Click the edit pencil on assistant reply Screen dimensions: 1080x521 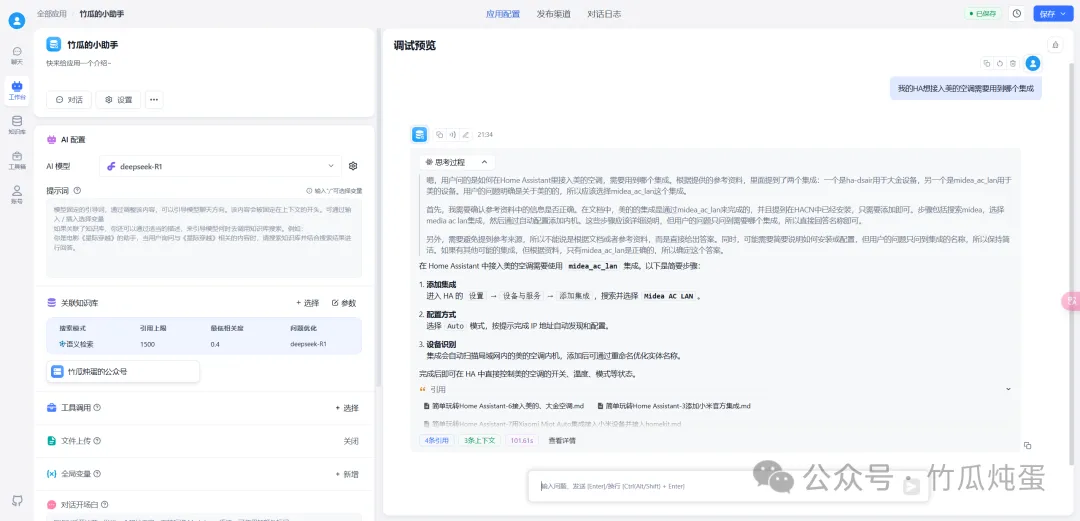click(466, 134)
